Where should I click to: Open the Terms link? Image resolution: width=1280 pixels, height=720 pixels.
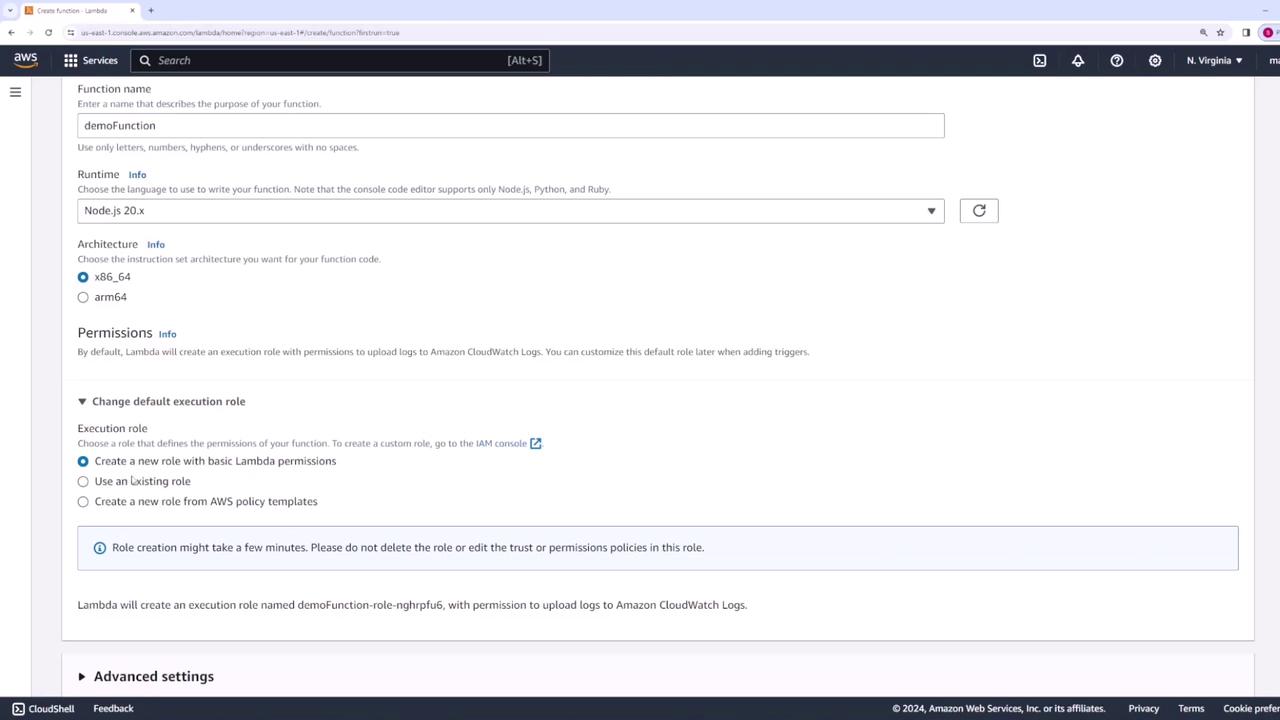pyautogui.click(x=1191, y=708)
